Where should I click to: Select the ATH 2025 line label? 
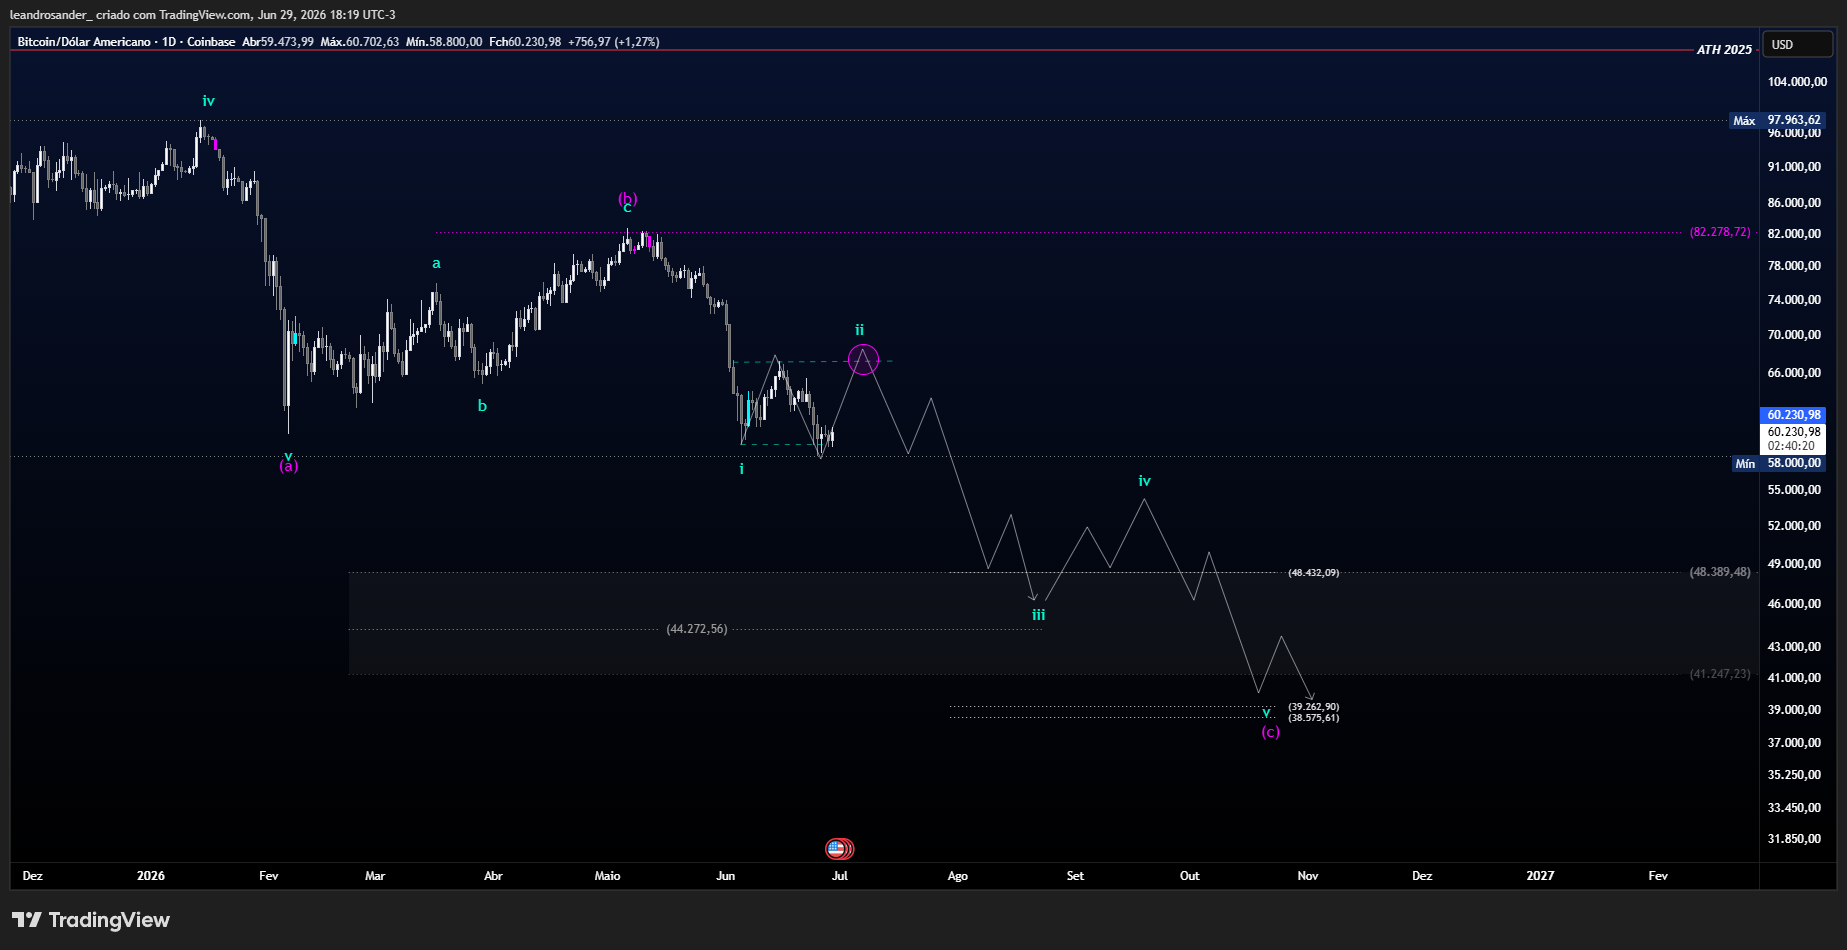tap(1724, 50)
